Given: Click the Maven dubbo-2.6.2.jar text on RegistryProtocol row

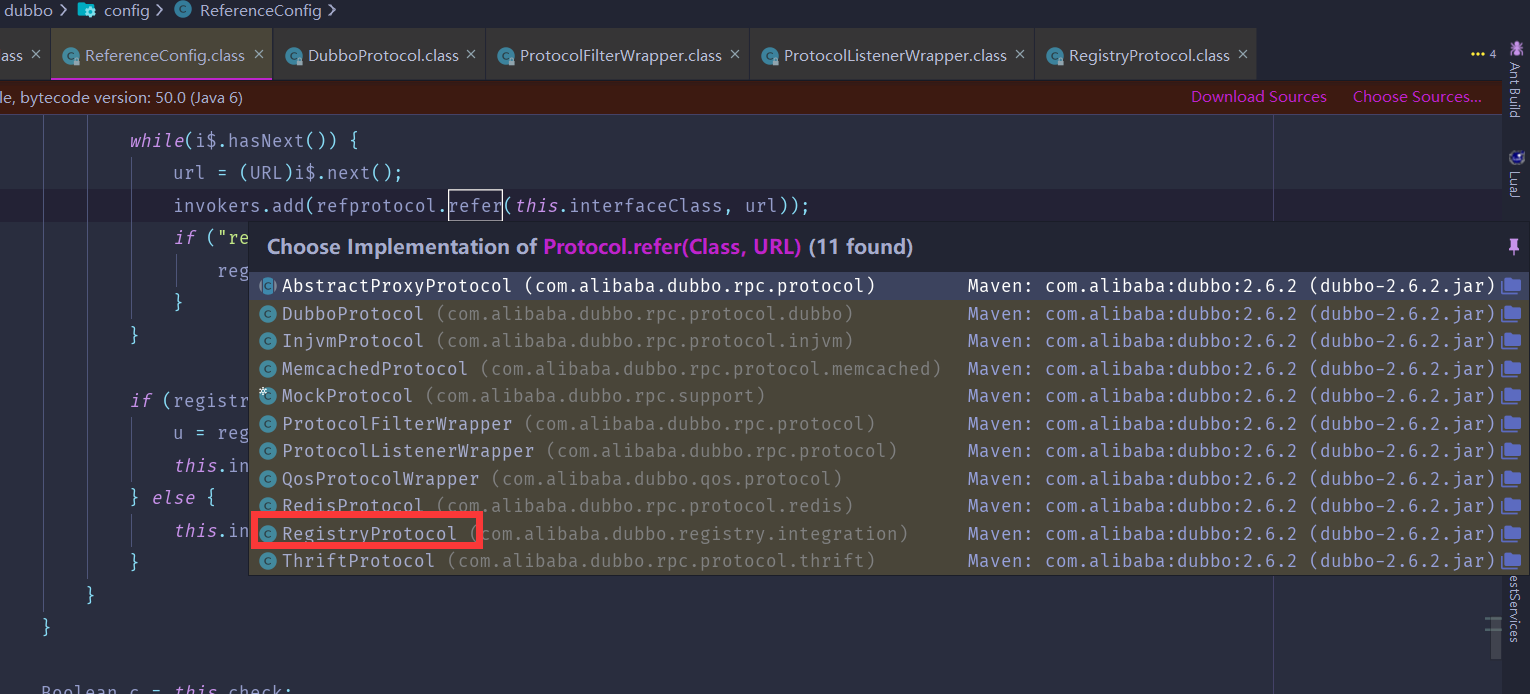Looking at the screenshot, I should point(1232,534).
